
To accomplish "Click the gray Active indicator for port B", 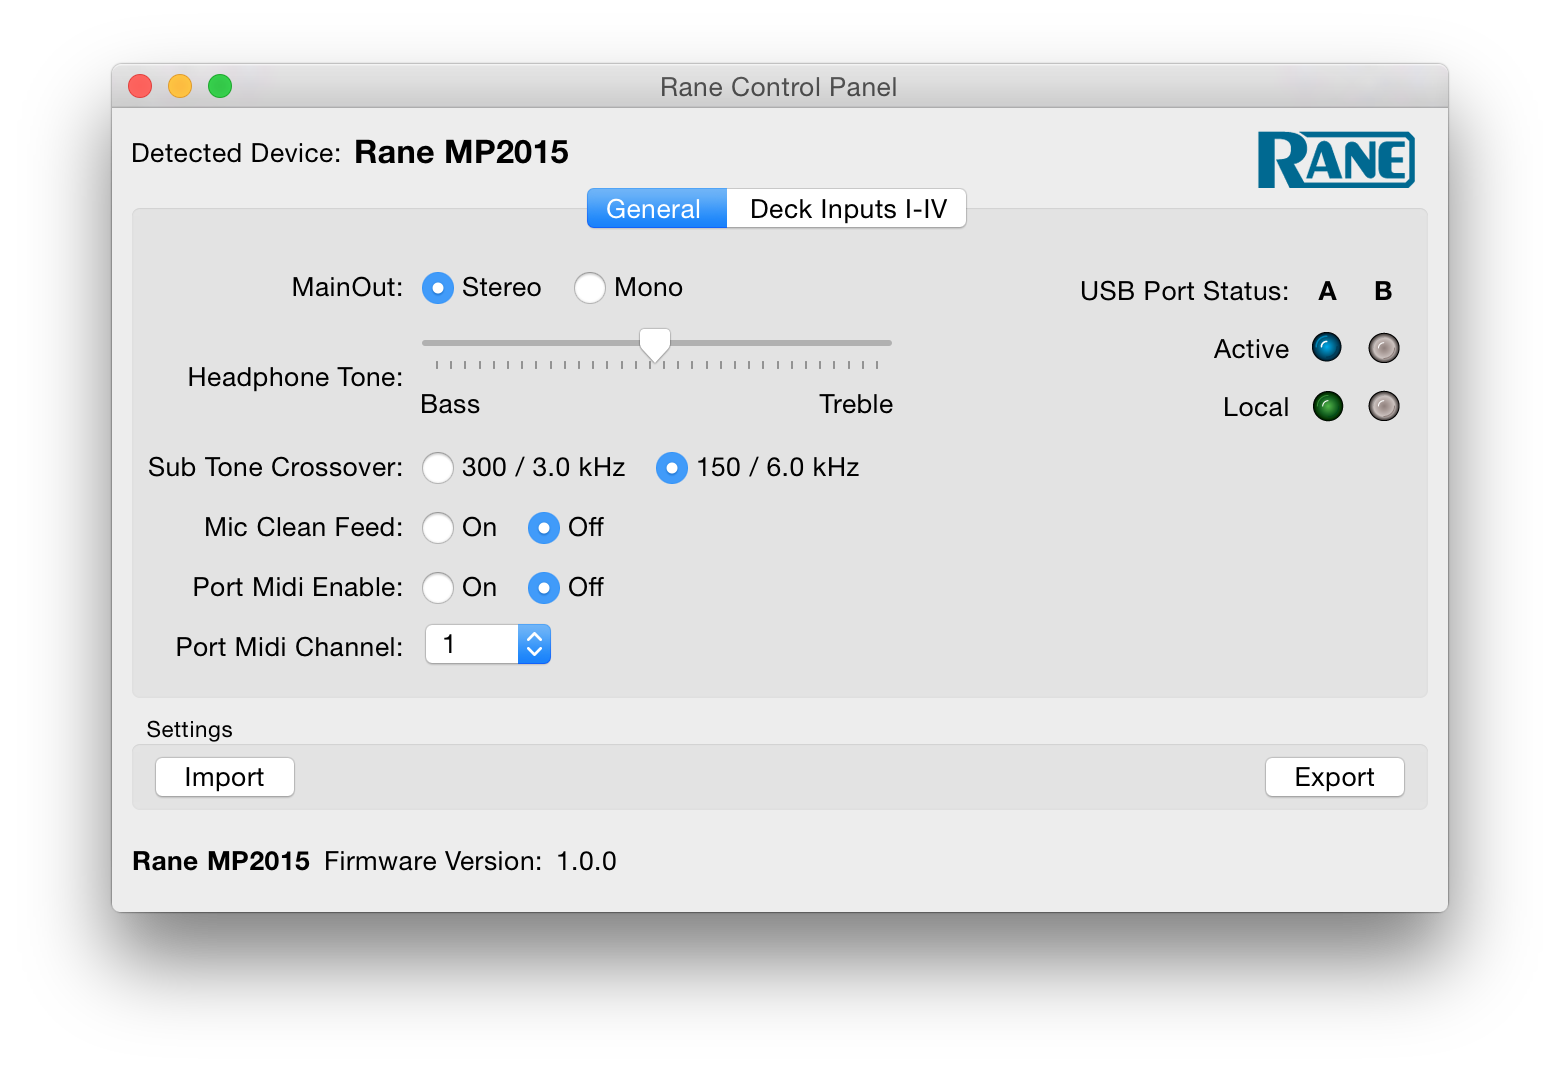I will click(1383, 348).
